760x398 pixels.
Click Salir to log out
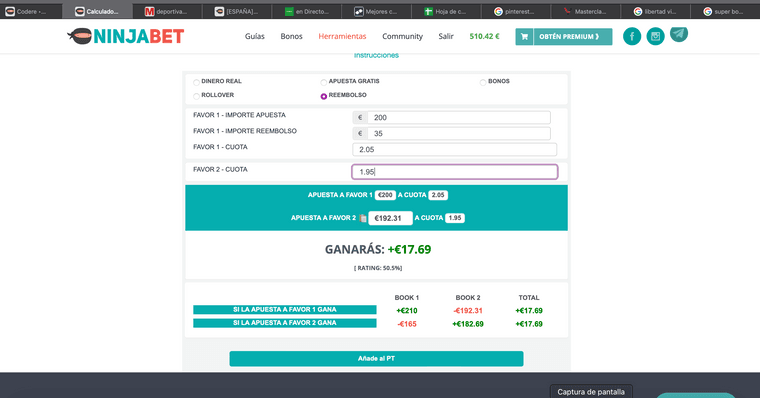coord(446,36)
